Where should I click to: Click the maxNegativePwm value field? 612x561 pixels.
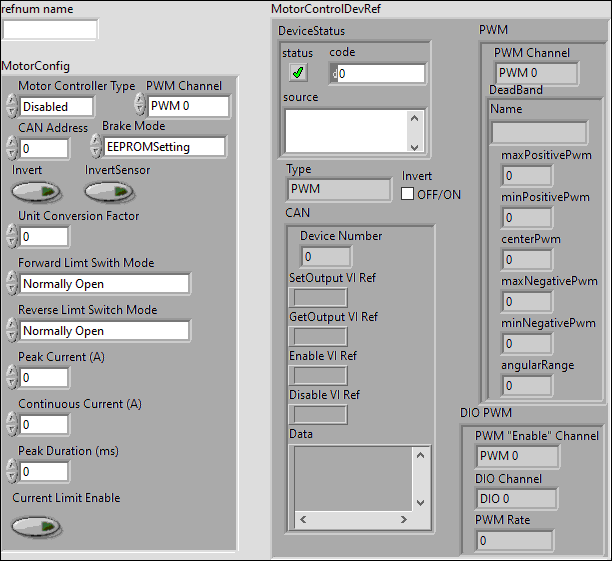click(527, 301)
